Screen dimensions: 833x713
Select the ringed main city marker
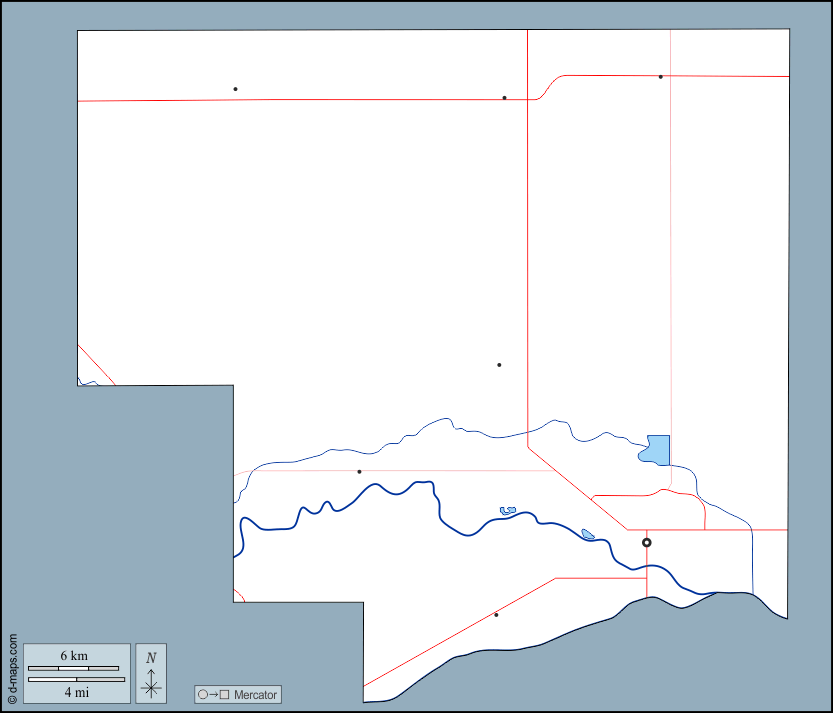646,542
